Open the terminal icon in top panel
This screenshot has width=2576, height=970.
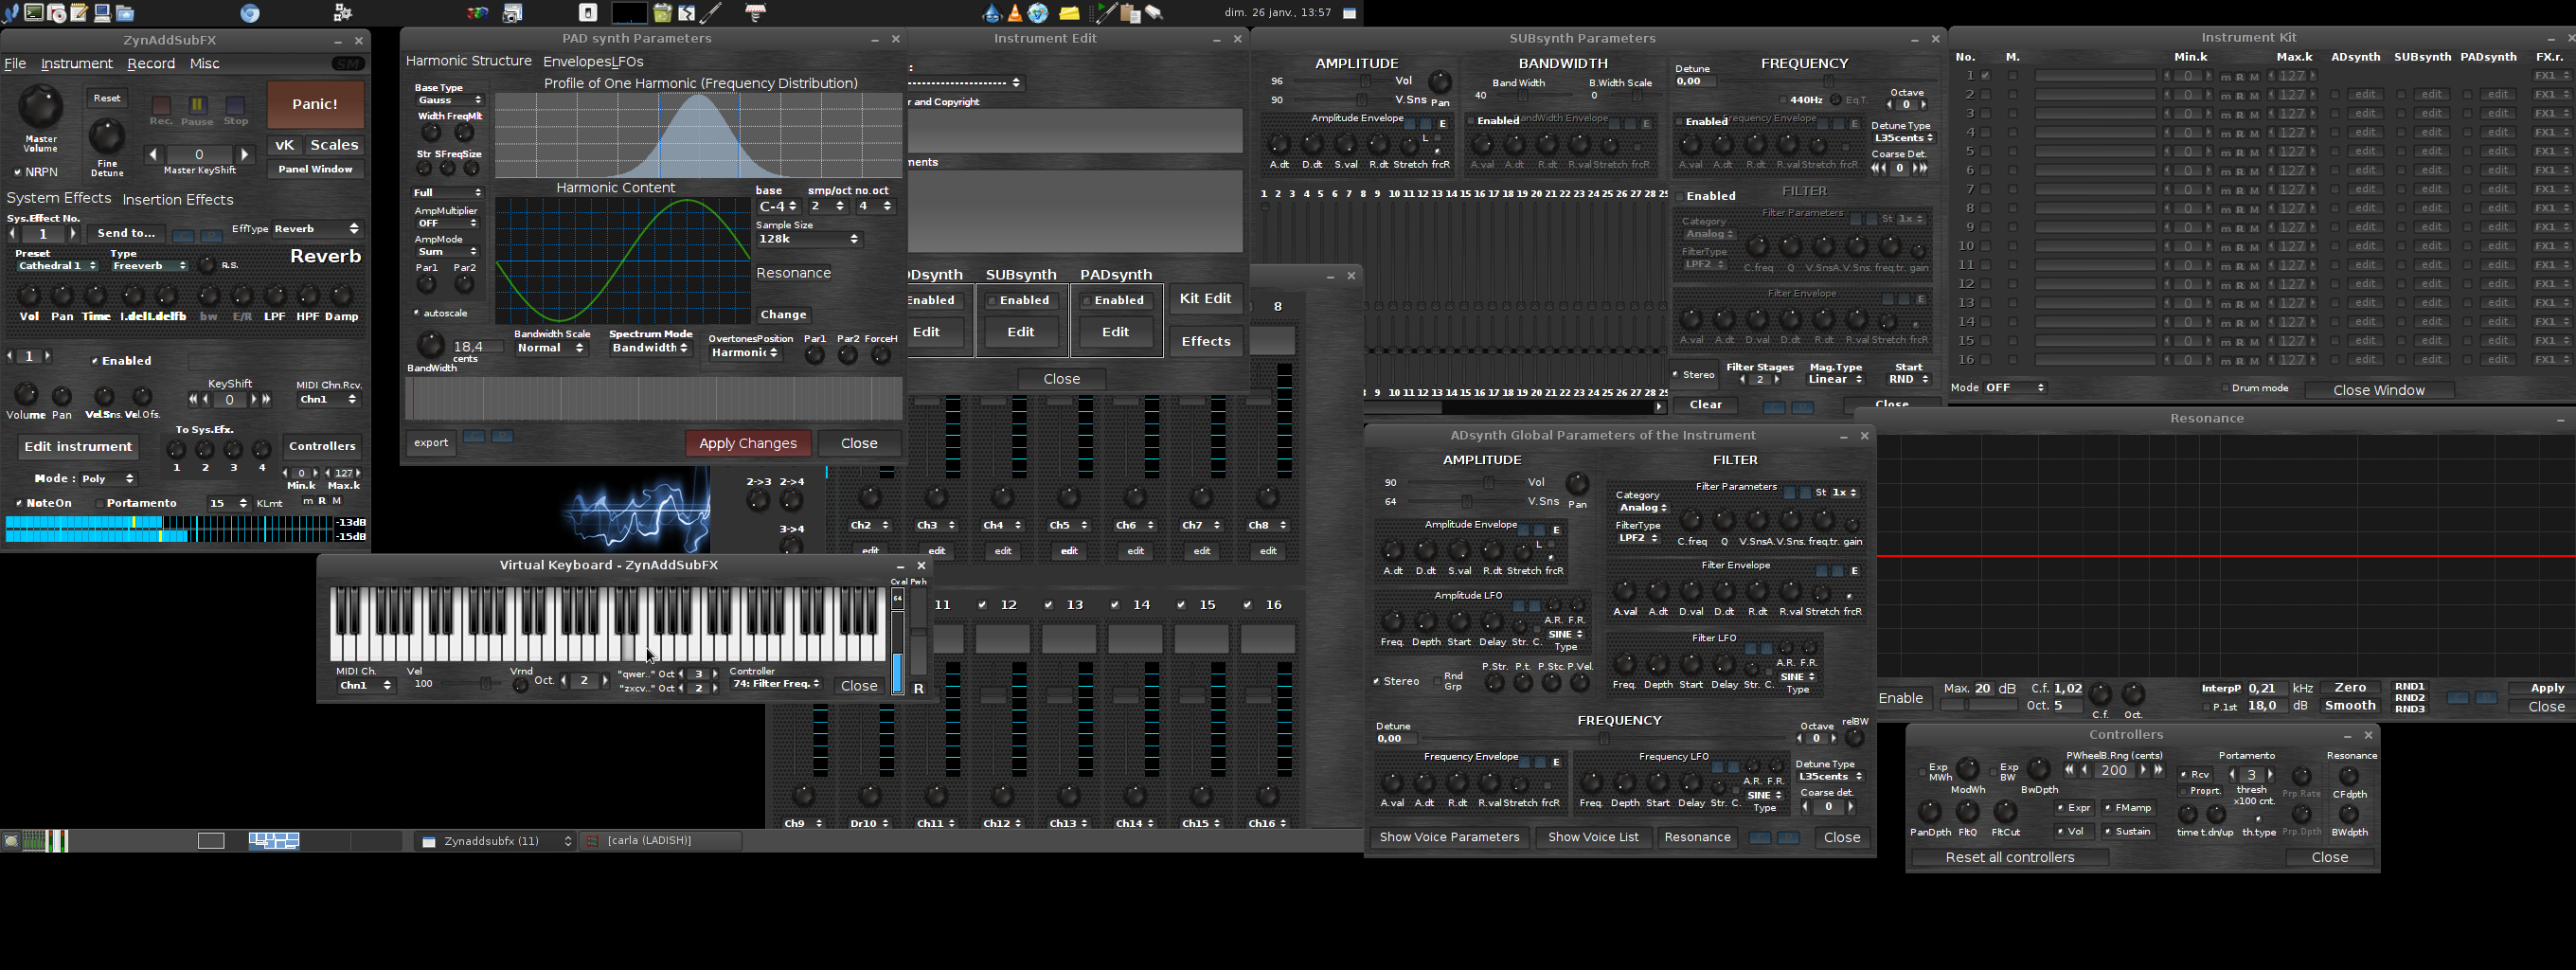coord(34,13)
